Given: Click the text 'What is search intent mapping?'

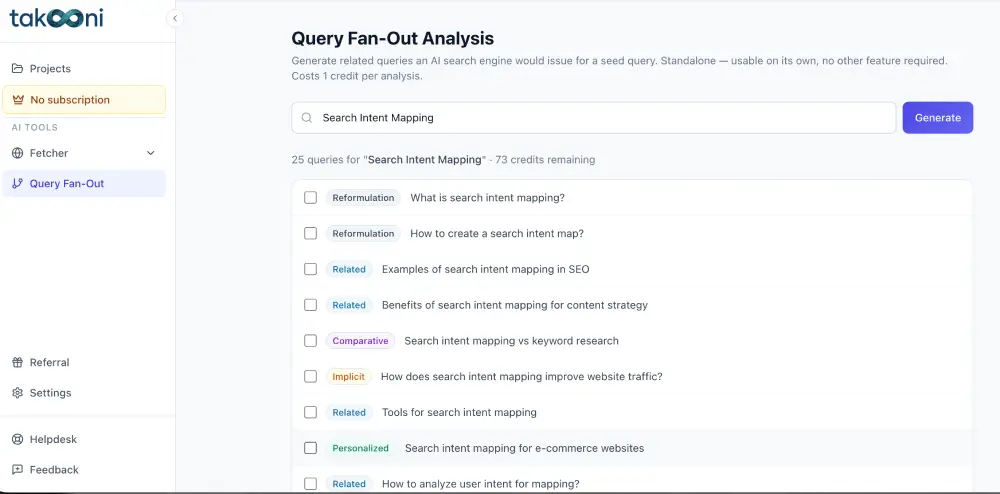Looking at the screenshot, I should [x=487, y=198].
